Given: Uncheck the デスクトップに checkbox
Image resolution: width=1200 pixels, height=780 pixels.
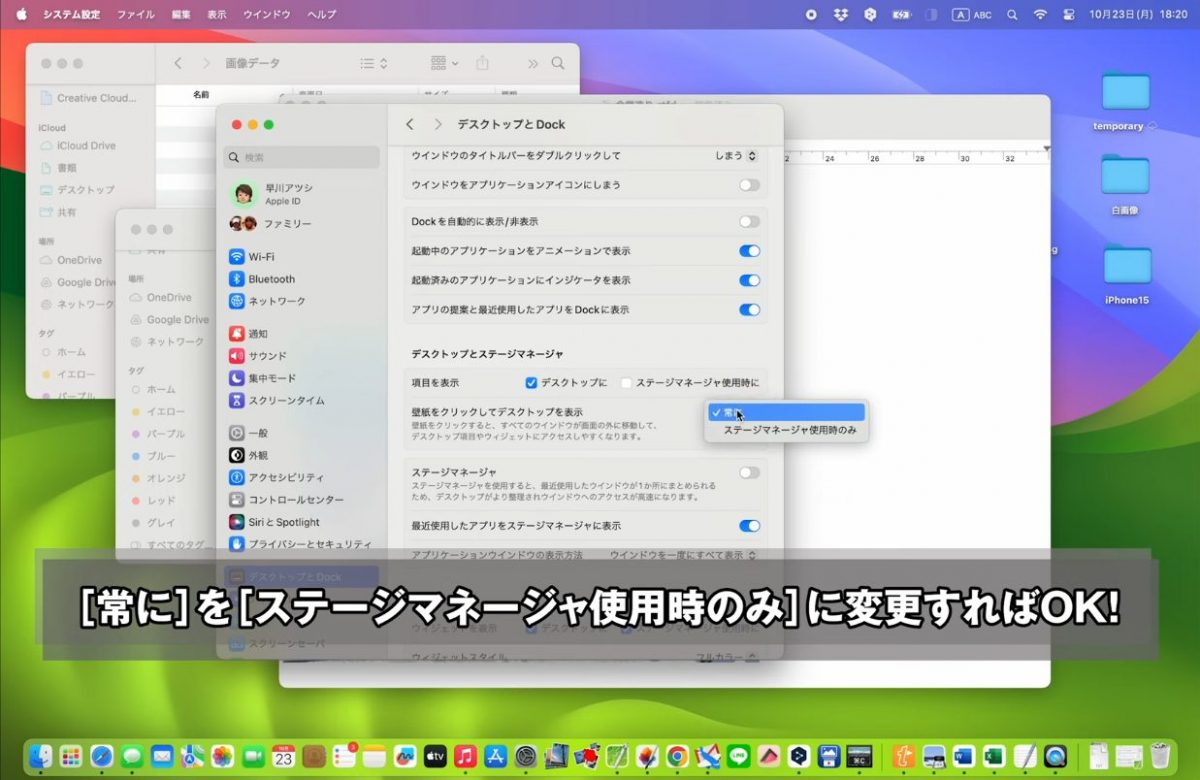Looking at the screenshot, I should 531,382.
